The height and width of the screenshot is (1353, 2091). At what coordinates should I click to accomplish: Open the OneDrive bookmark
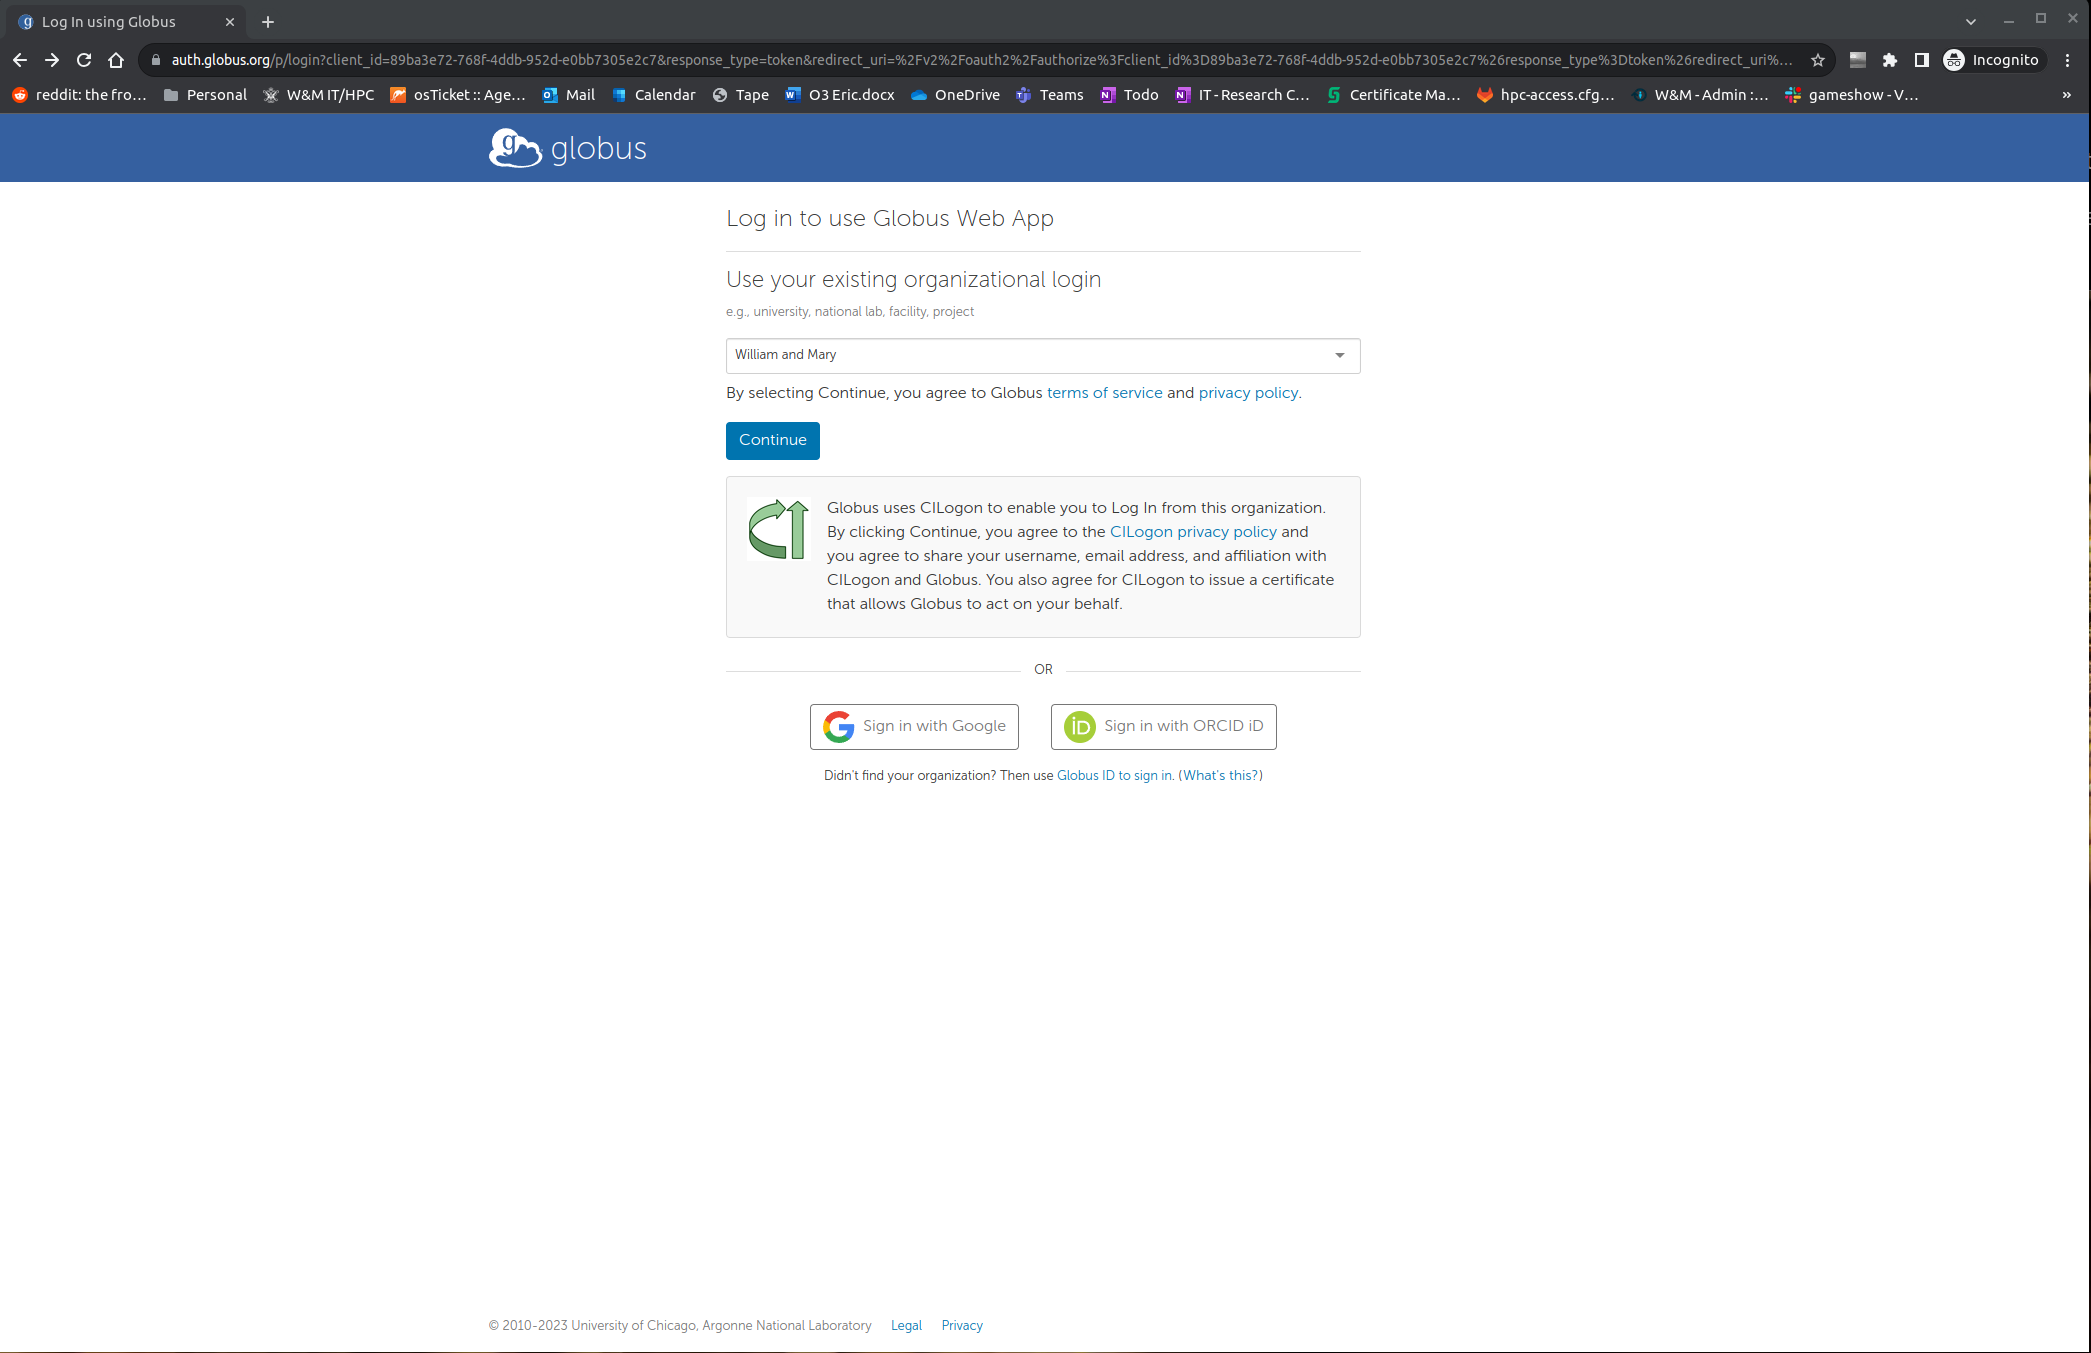[955, 95]
